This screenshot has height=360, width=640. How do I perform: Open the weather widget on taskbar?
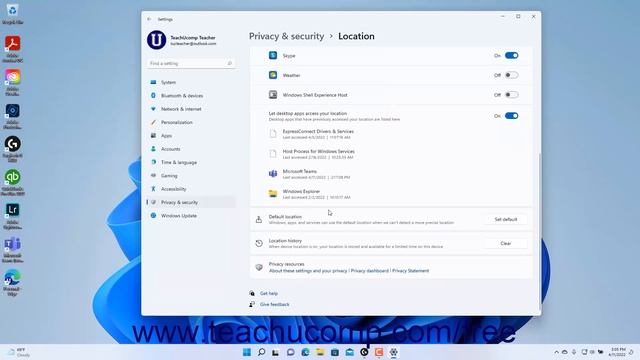point(18,352)
